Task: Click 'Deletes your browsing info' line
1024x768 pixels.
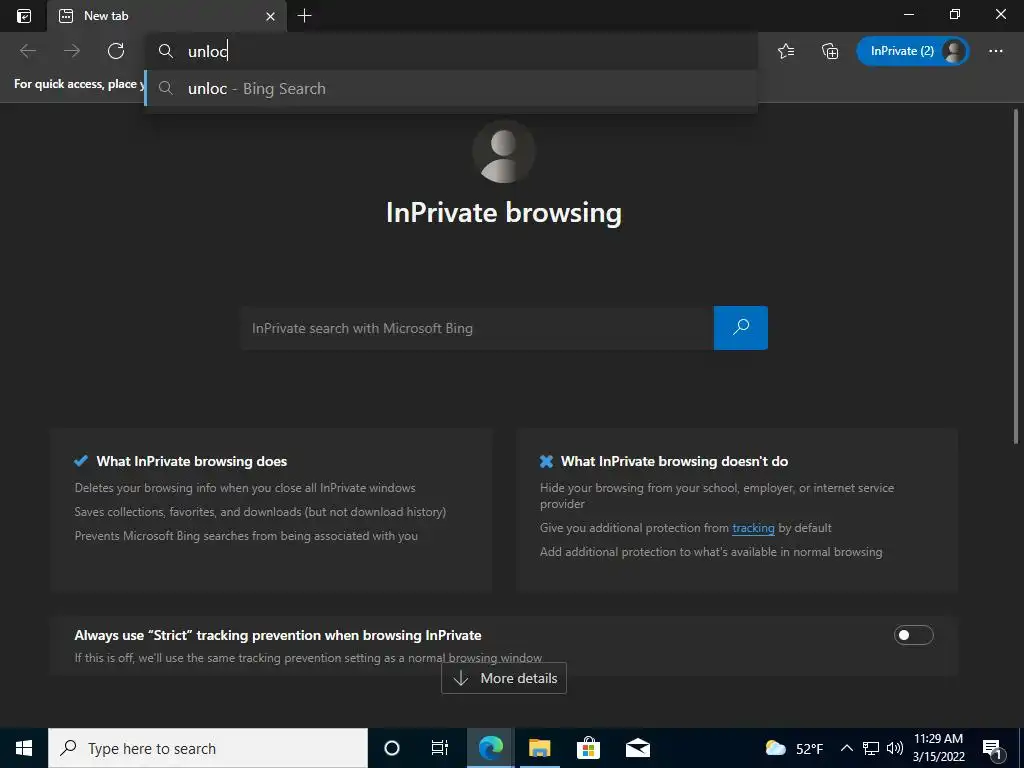Action: pyautogui.click(x=245, y=488)
